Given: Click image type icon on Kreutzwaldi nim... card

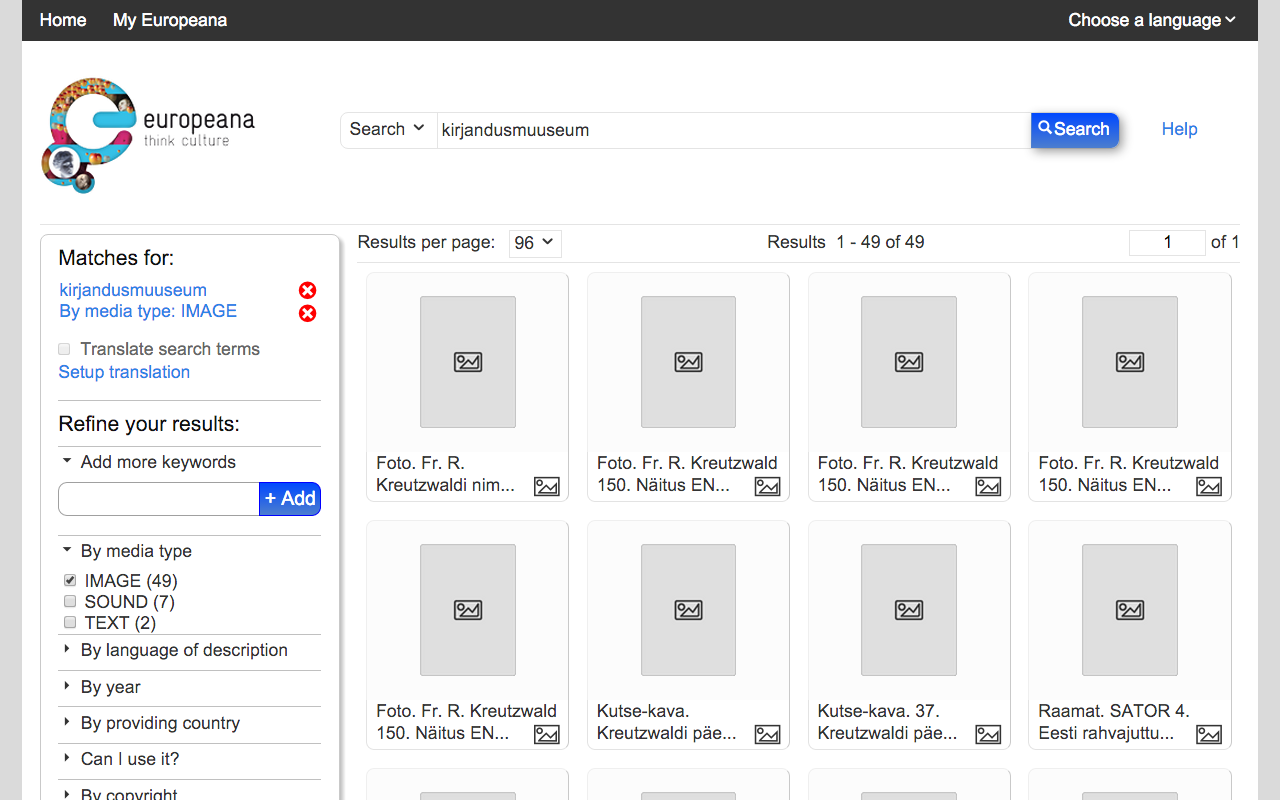Looking at the screenshot, I should [547, 486].
